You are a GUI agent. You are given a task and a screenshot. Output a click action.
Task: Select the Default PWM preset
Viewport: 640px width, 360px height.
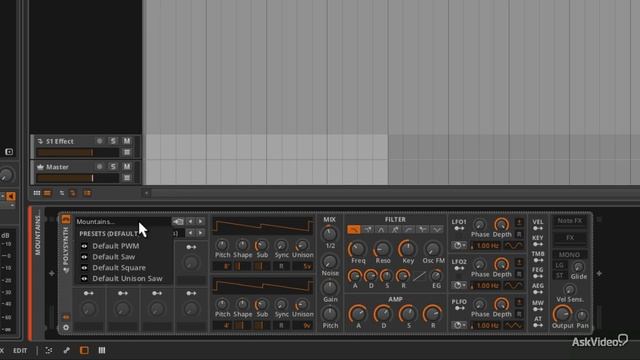(x=116, y=246)
